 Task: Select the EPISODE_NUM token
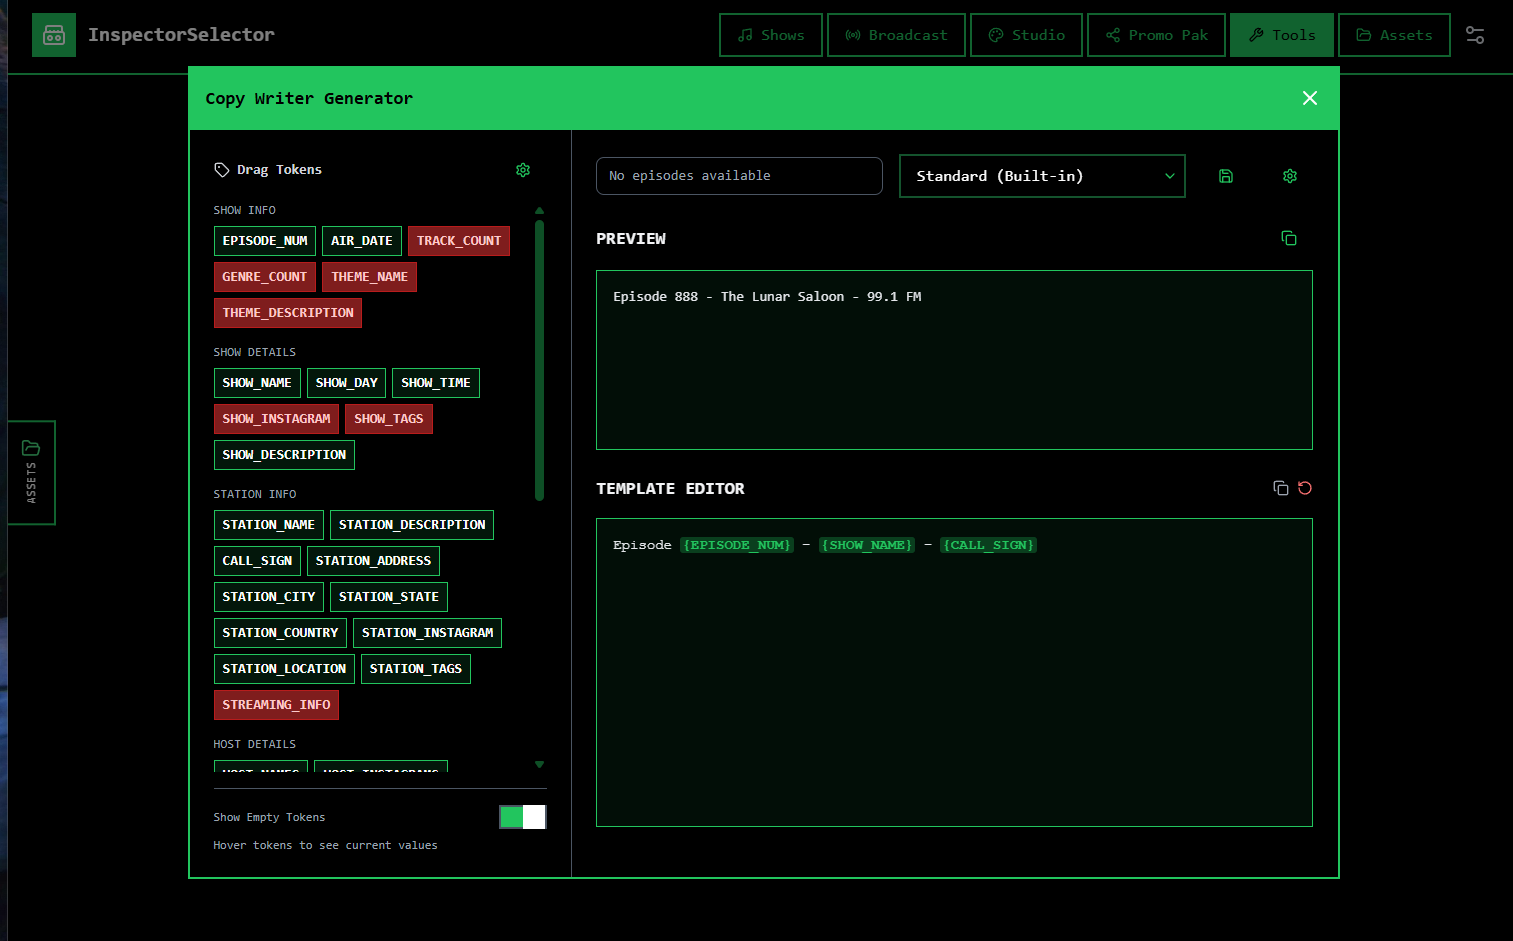(x=264, y=241)
